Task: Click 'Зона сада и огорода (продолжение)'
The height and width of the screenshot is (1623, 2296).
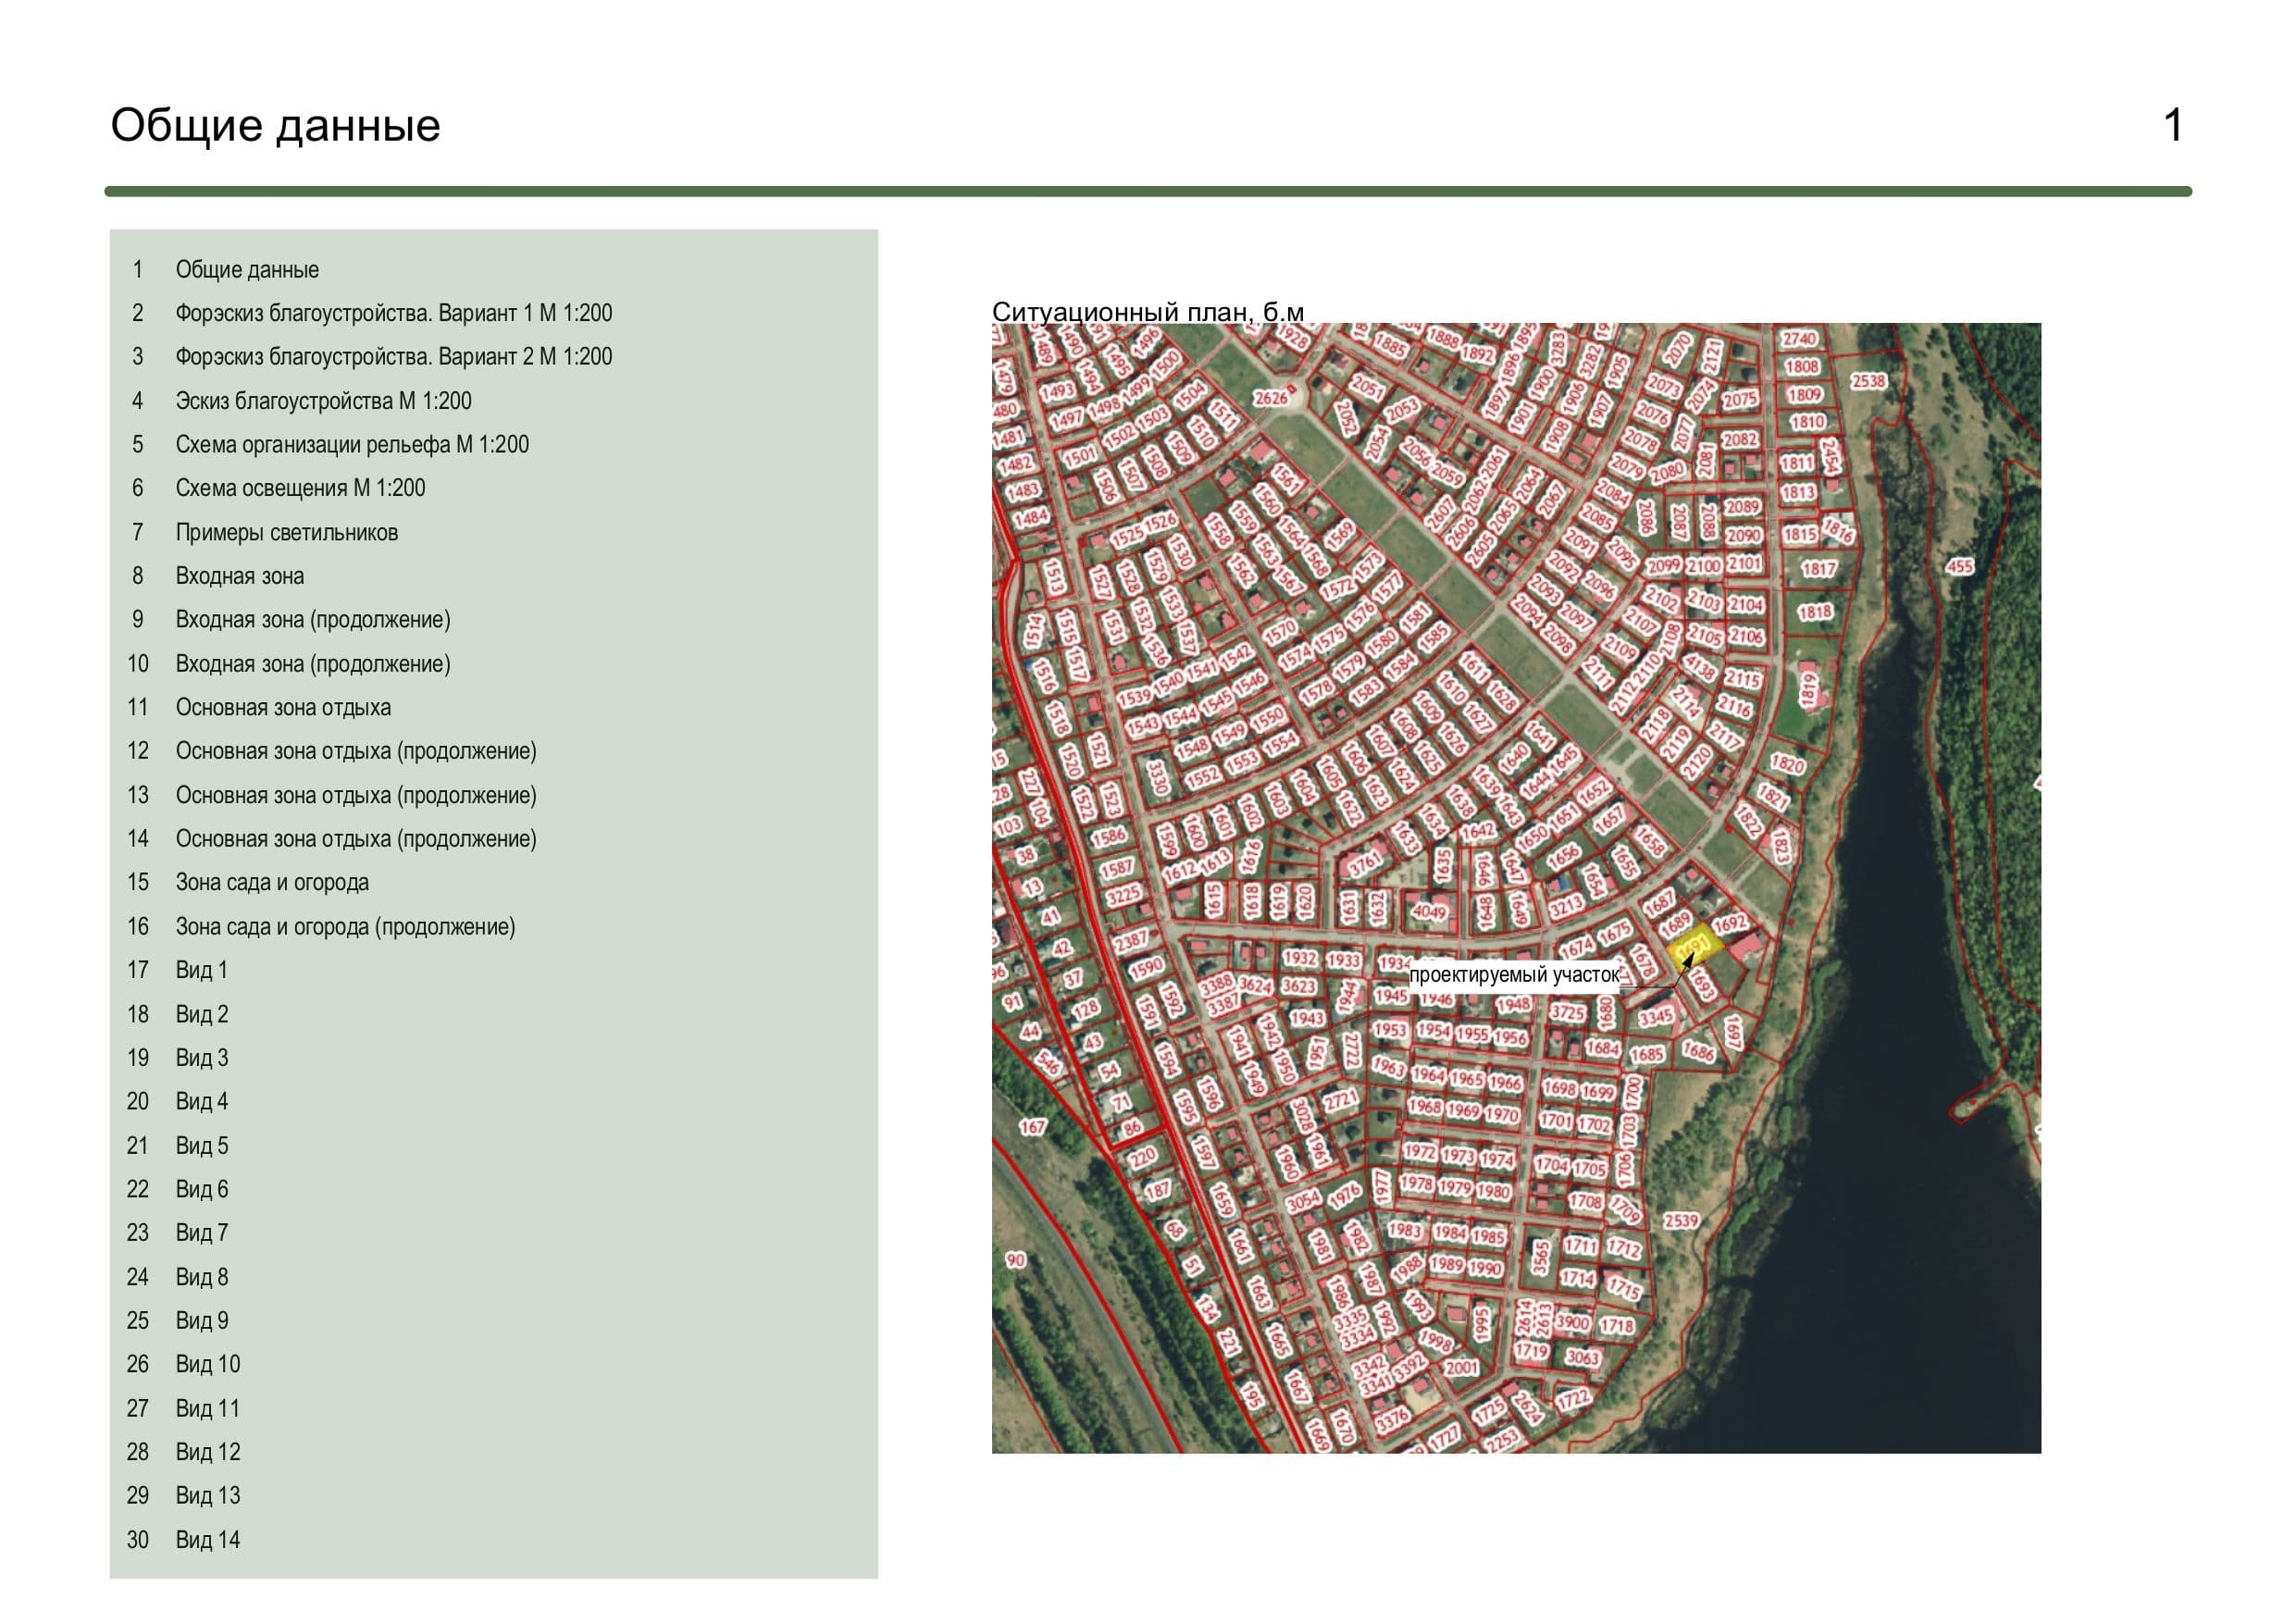Action: tap(345, 927)
